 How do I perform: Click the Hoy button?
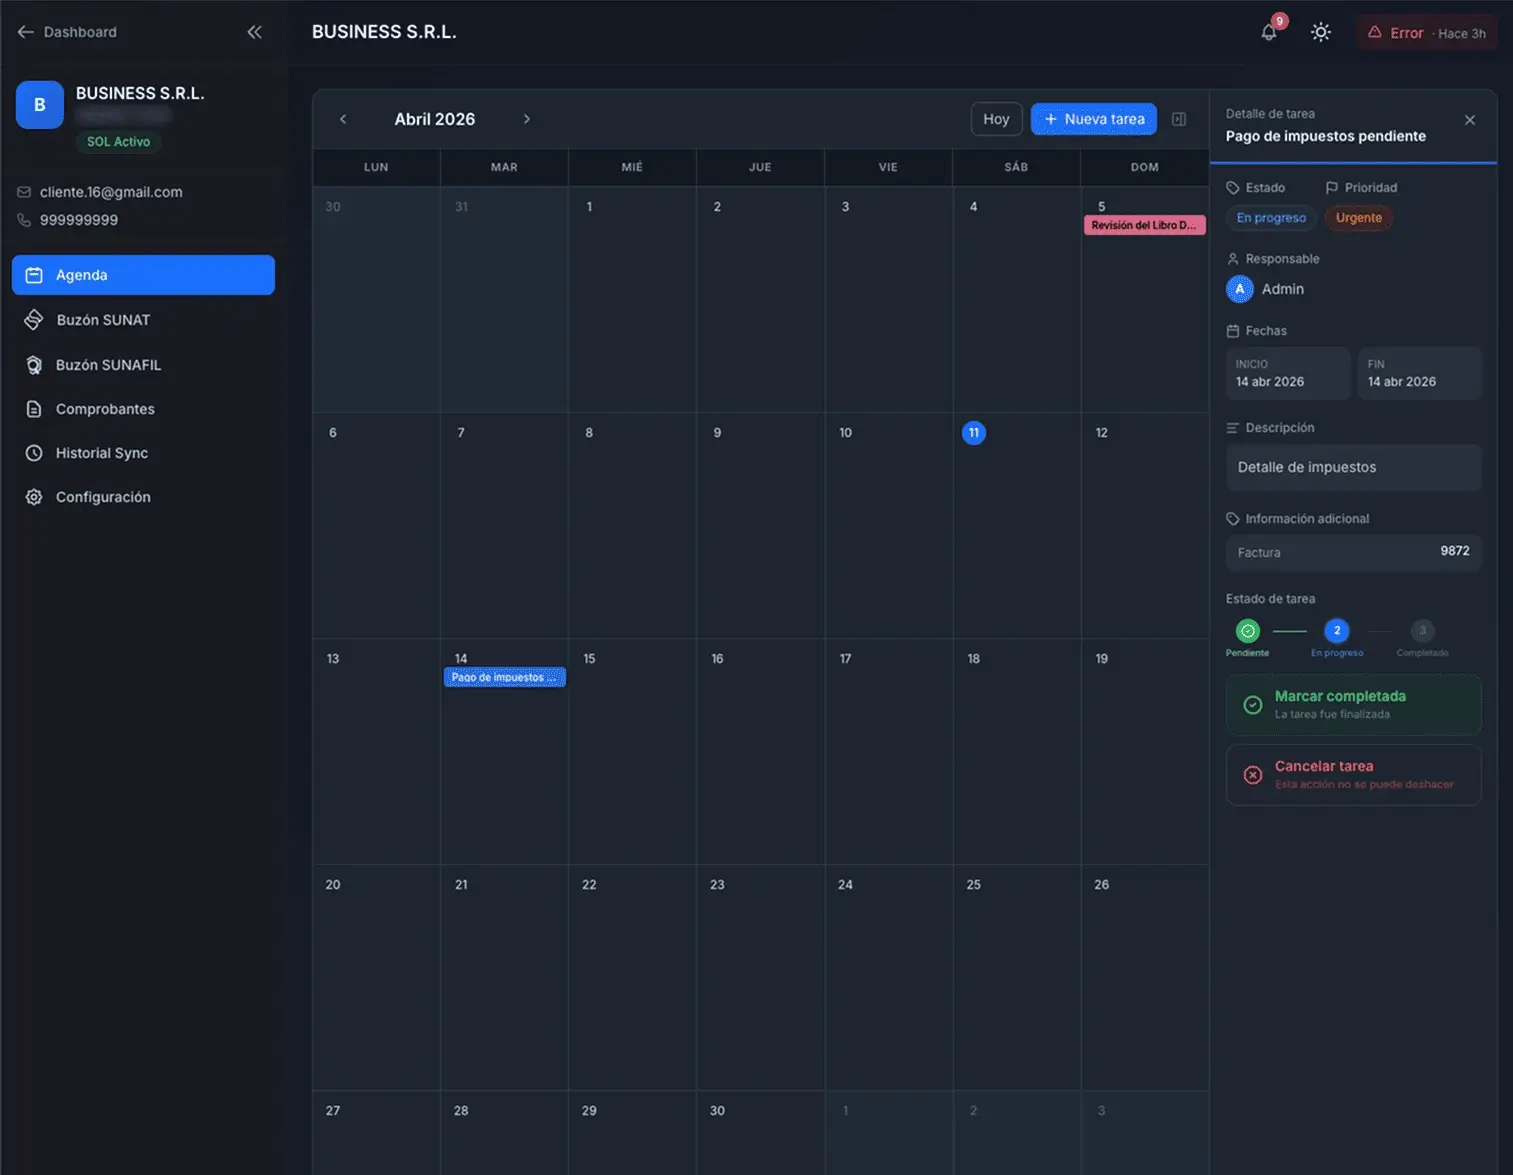(x=996, y=119)
